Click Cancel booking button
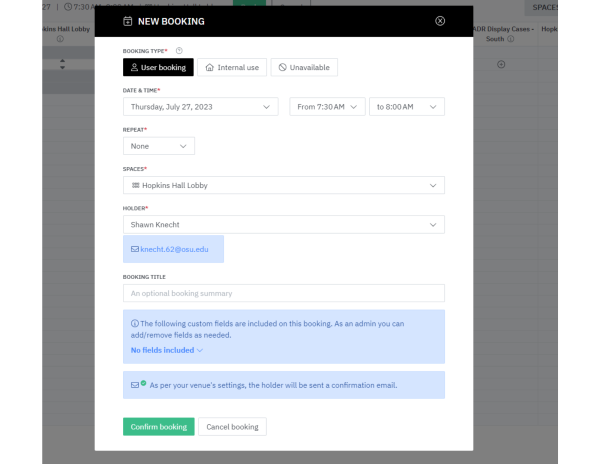600x464 pixels. 232,427
